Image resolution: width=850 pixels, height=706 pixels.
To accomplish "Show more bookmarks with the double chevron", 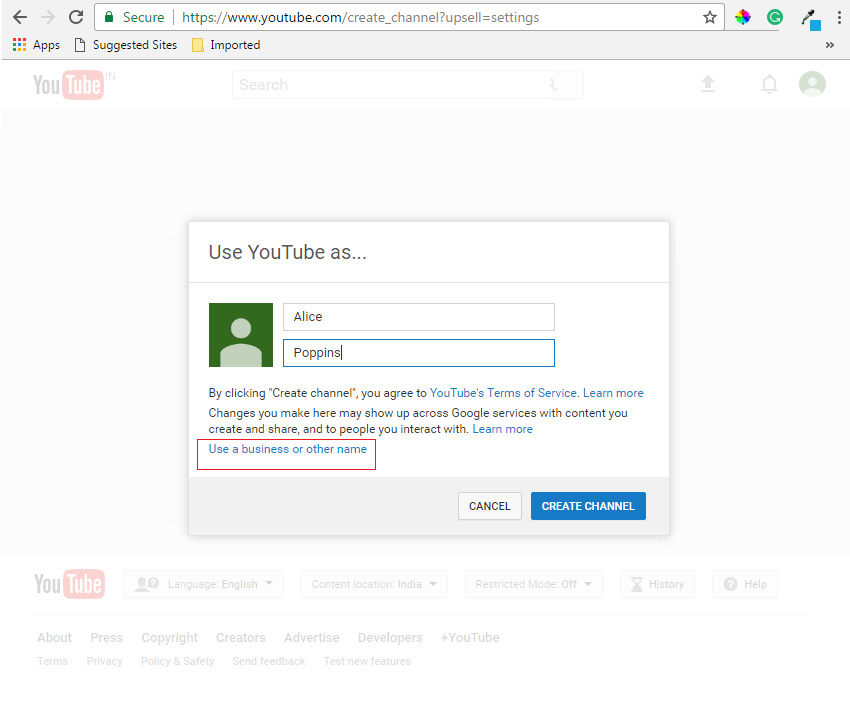I will click(829, 45).
